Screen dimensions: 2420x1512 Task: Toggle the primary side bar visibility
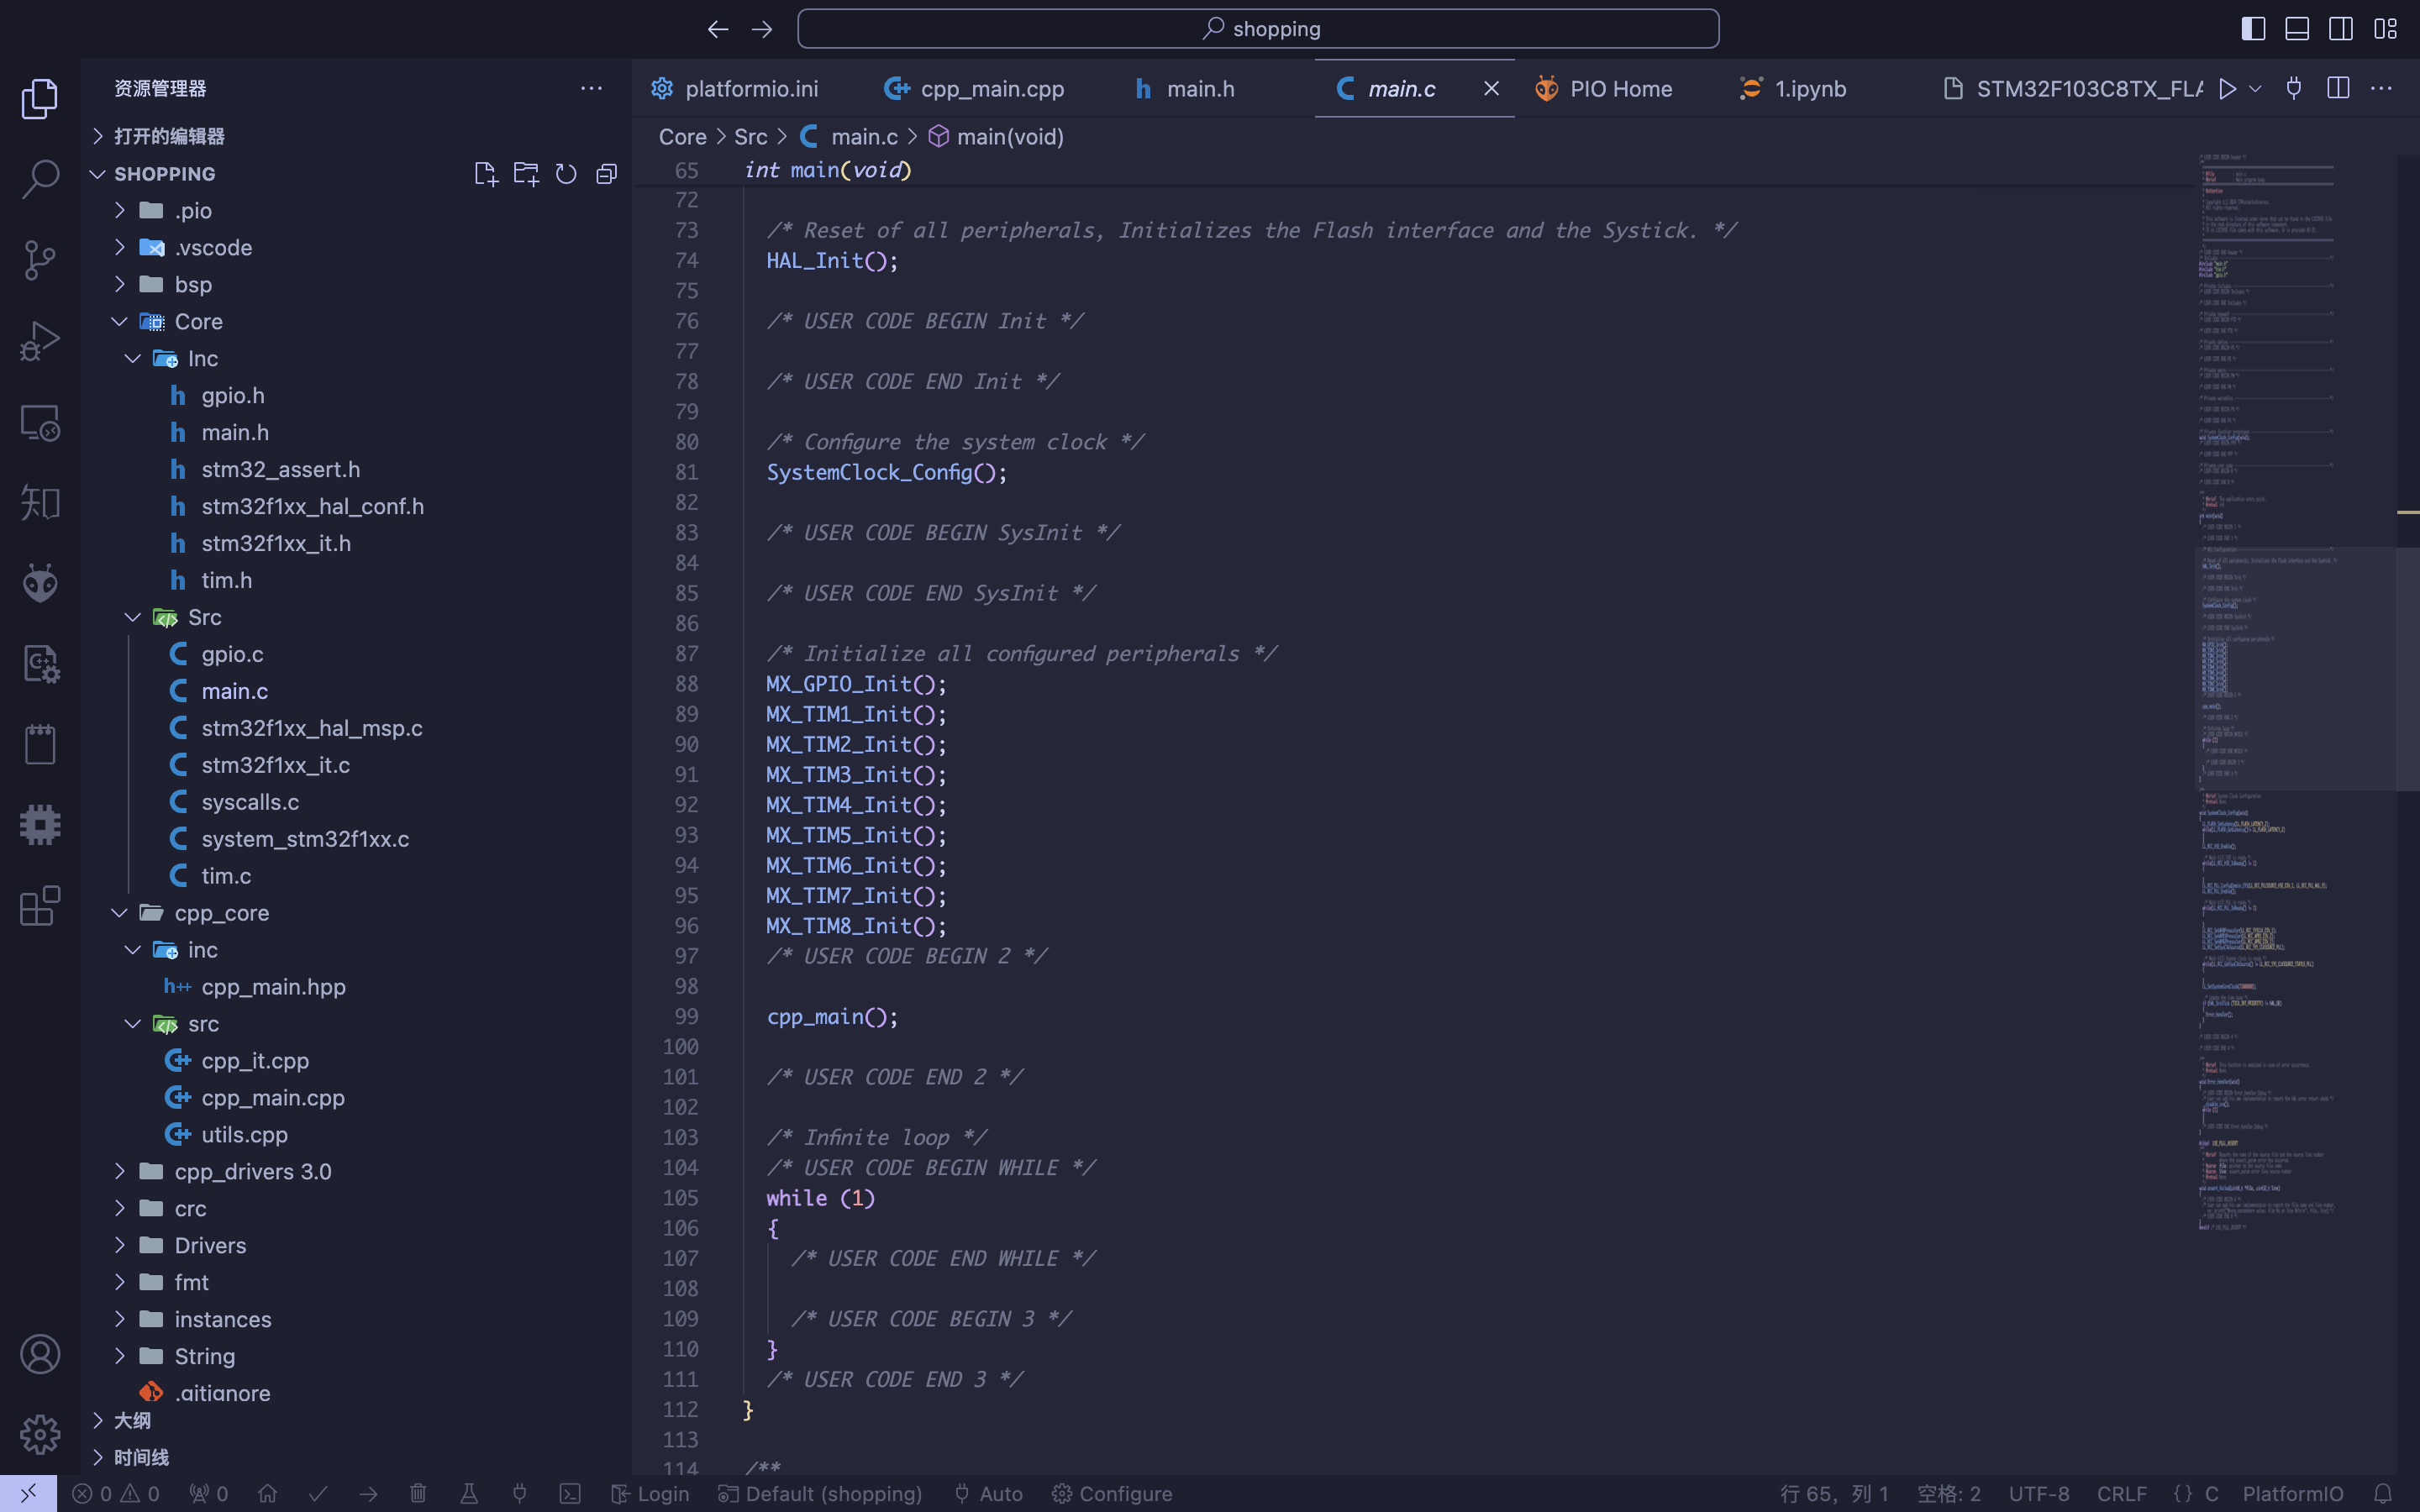pos(2253,29)
